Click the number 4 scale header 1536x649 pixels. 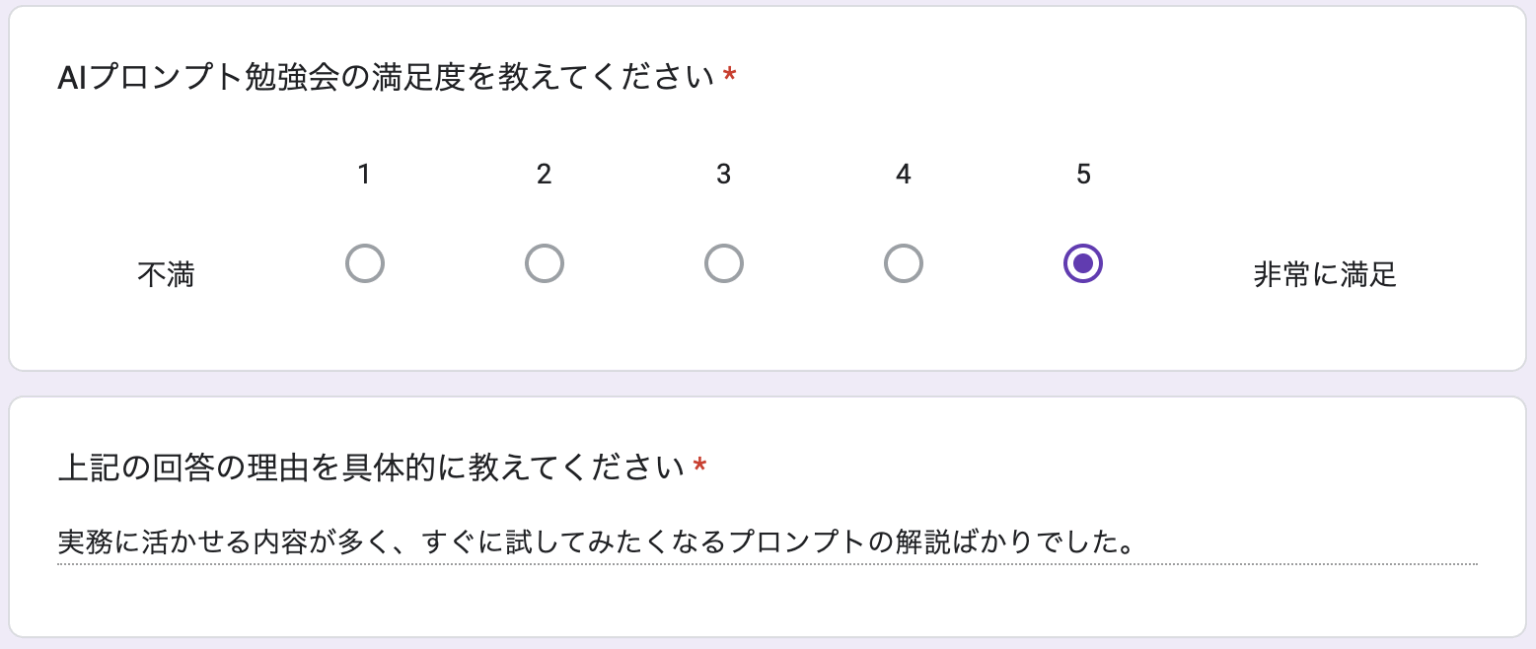pyautogui.click(x=903, y=174)
